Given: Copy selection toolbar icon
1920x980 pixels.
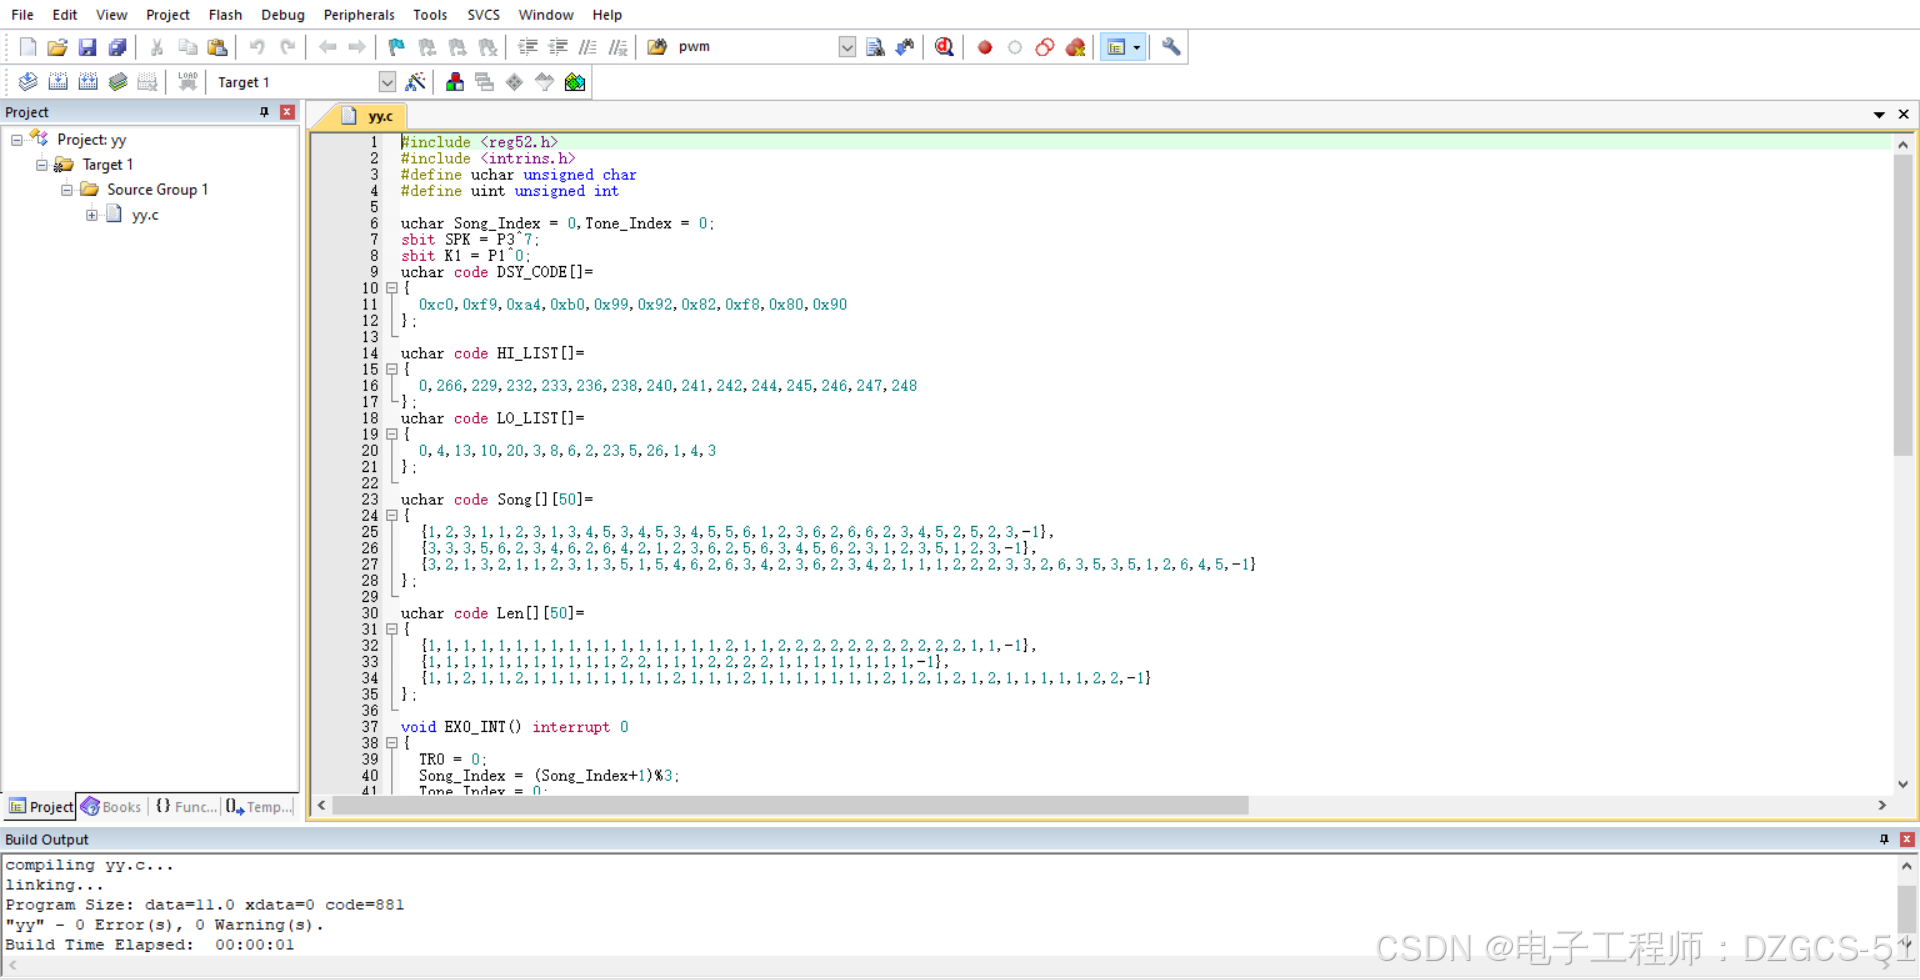Looking at the screenshot, I should (187, 47).
